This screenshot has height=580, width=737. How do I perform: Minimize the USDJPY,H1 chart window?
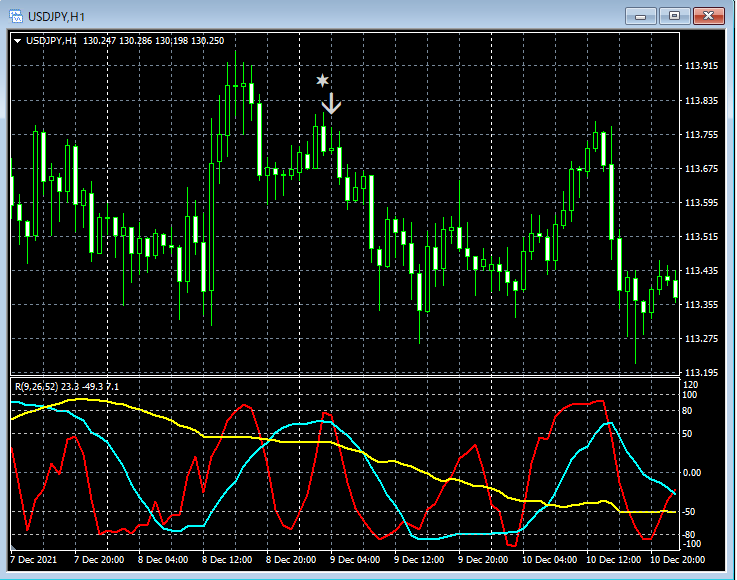[x=640, y=16]
